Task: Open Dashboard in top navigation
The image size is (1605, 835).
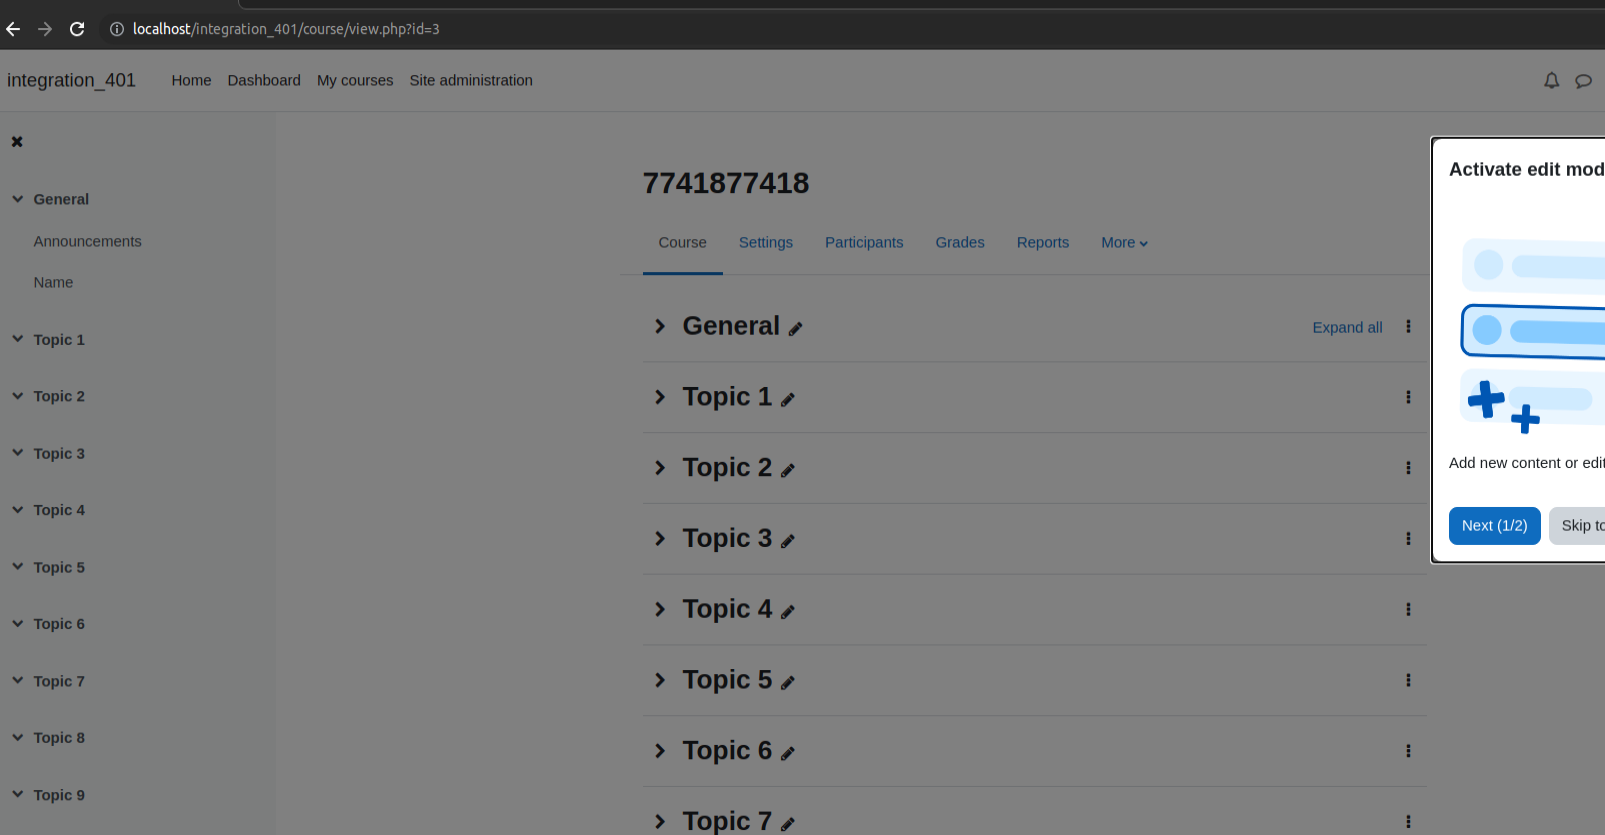Action: click(x=264, y=81)
